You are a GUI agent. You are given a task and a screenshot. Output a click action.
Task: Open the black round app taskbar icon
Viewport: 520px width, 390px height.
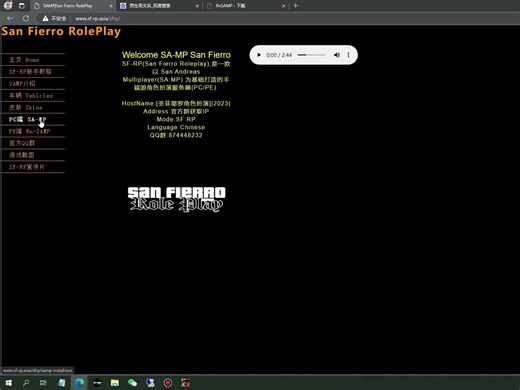point(97,383)
